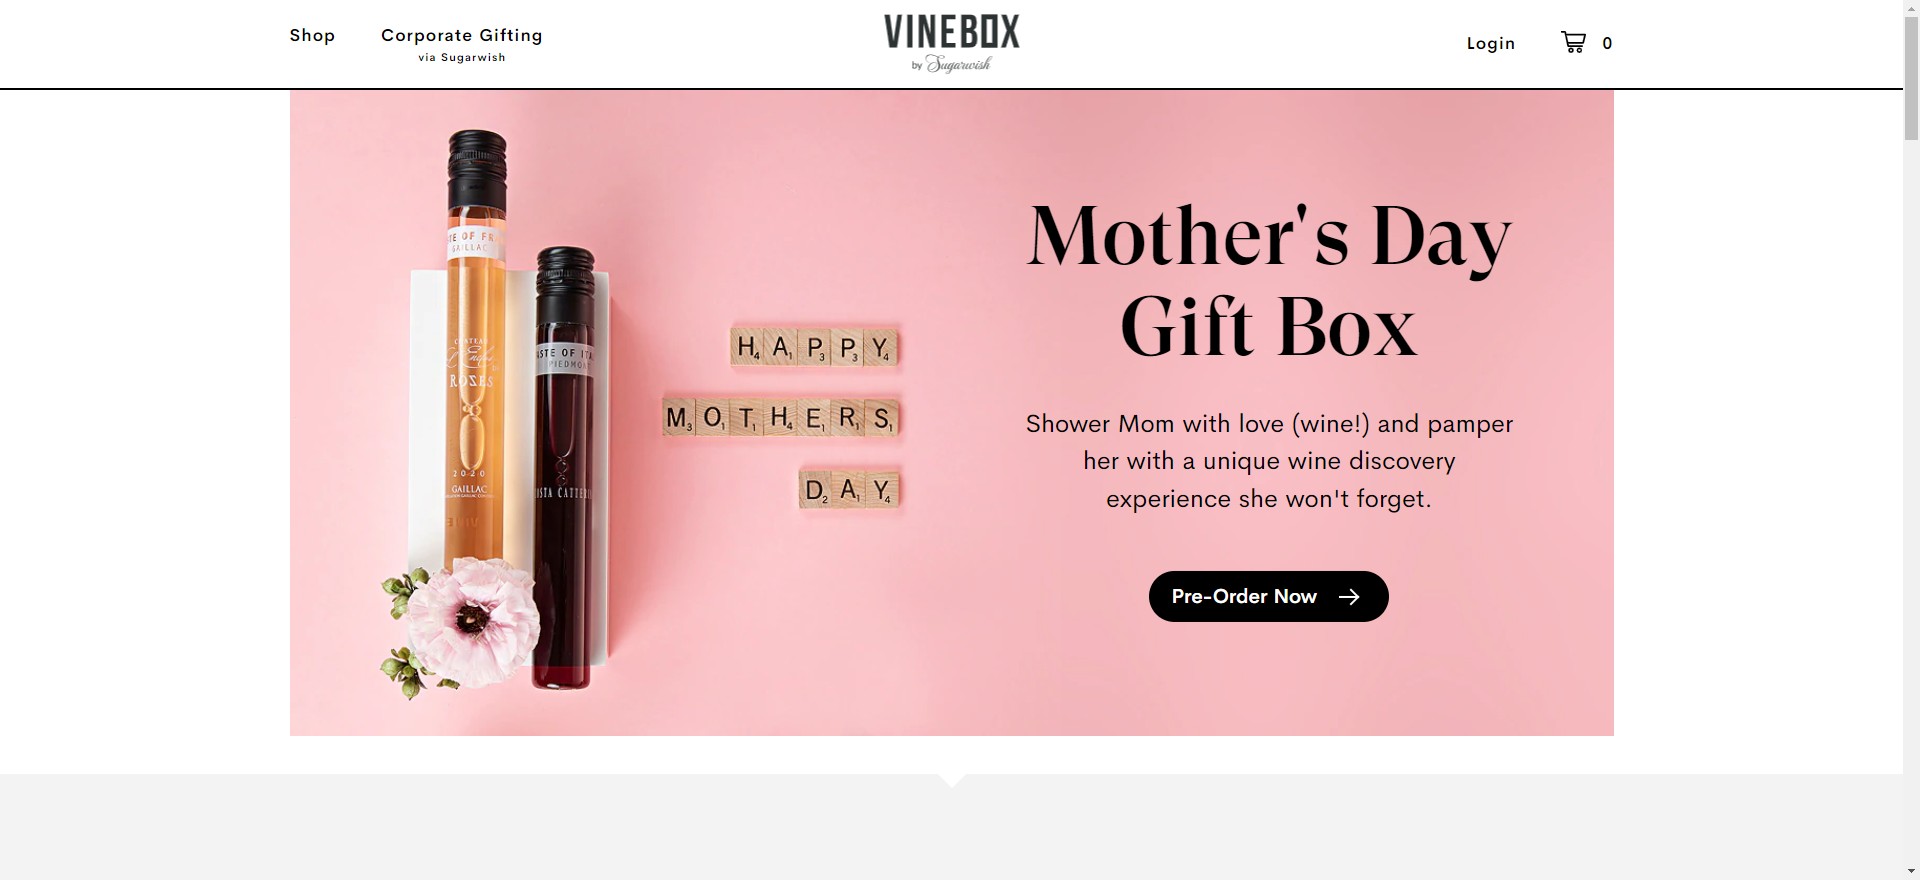The width and height of the screenshot is (1920, 880).
Task: Click the Mother's Day Gift Box heading
Action: [1269, 281]
